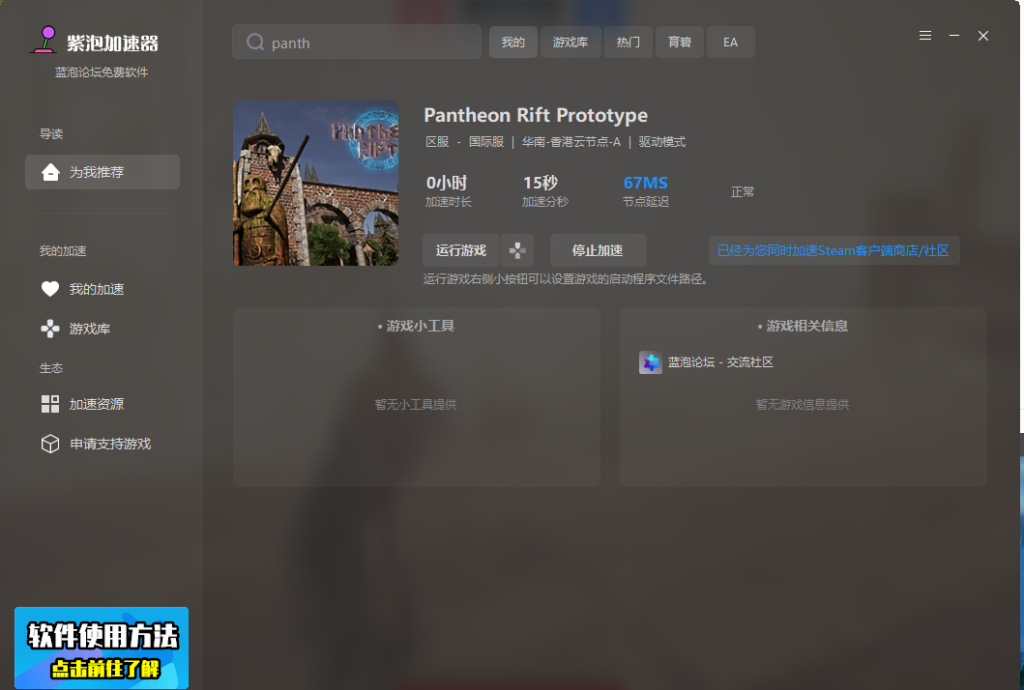Click the Pantheon Rift Prototype title

[536, 116]
